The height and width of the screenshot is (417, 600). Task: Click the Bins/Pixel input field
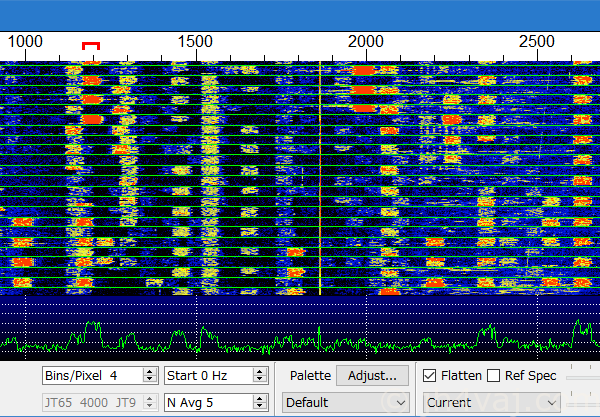point(92,376)
